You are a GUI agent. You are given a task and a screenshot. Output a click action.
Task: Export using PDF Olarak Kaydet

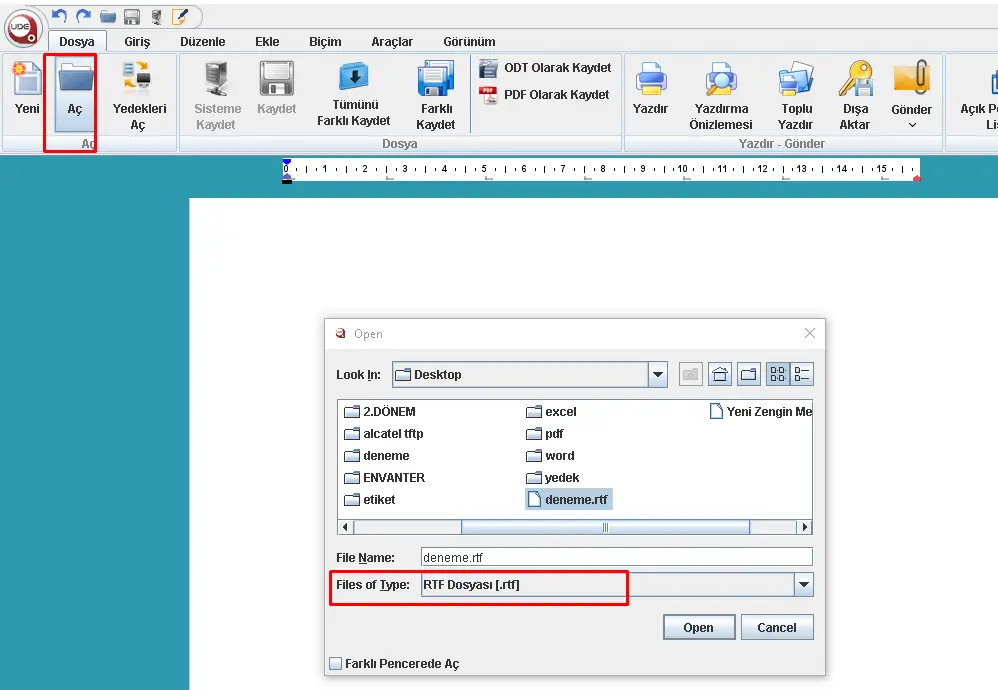pyautogui.click(x=545, y=95)
